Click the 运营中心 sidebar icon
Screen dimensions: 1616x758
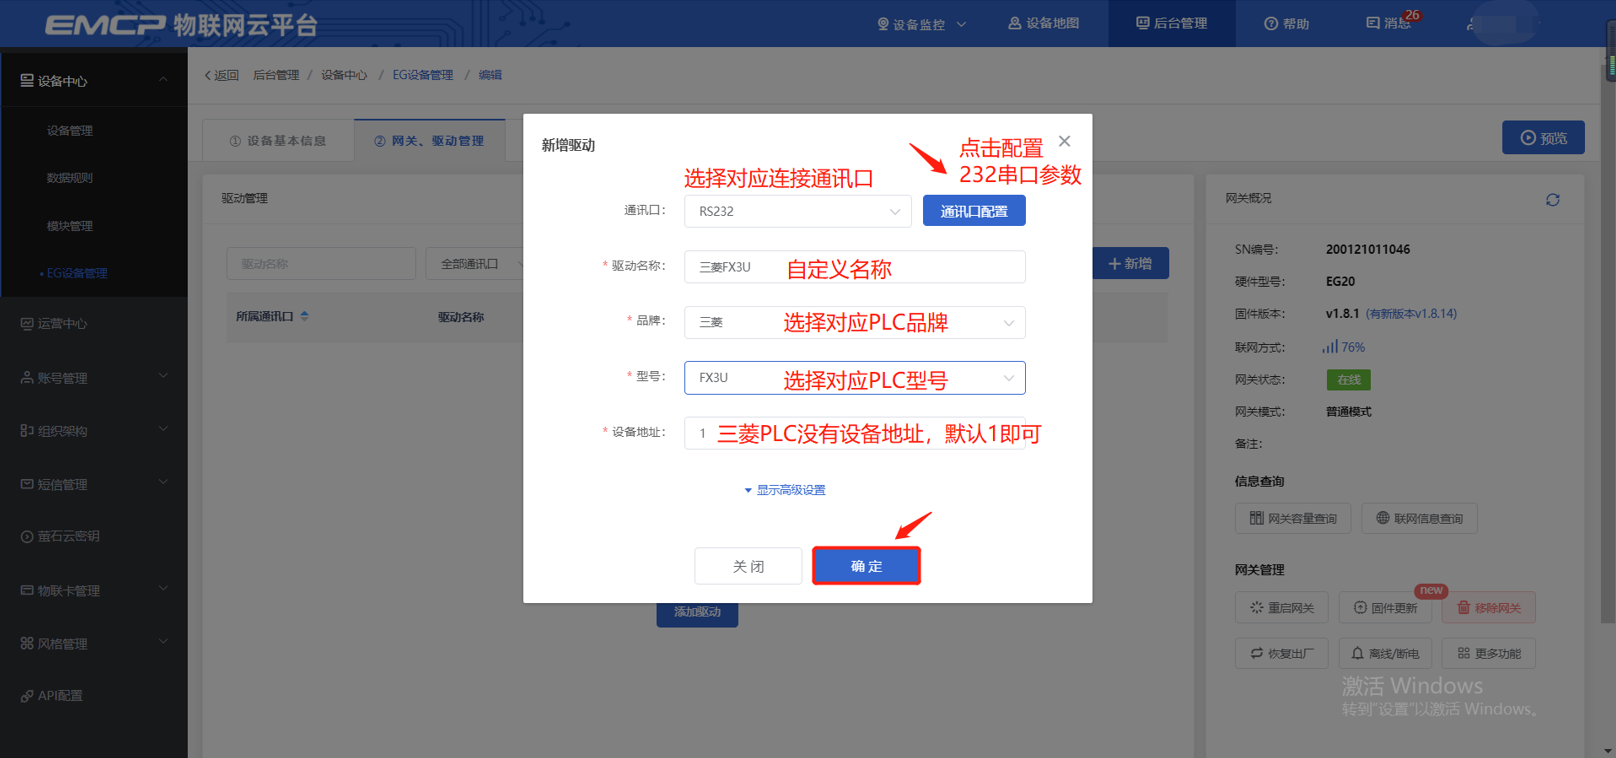27,323
